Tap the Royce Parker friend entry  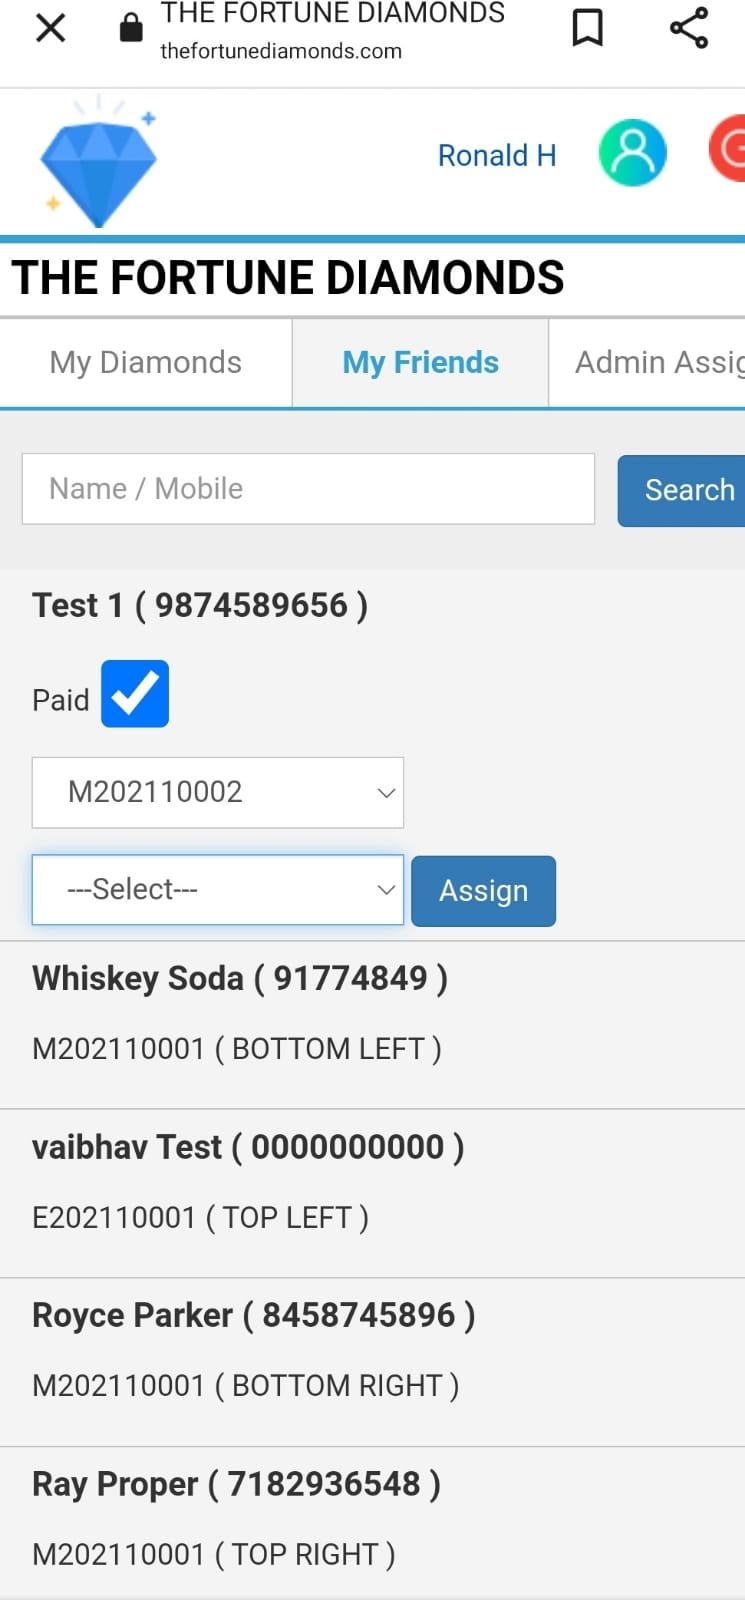click(x=372, y=1362)
